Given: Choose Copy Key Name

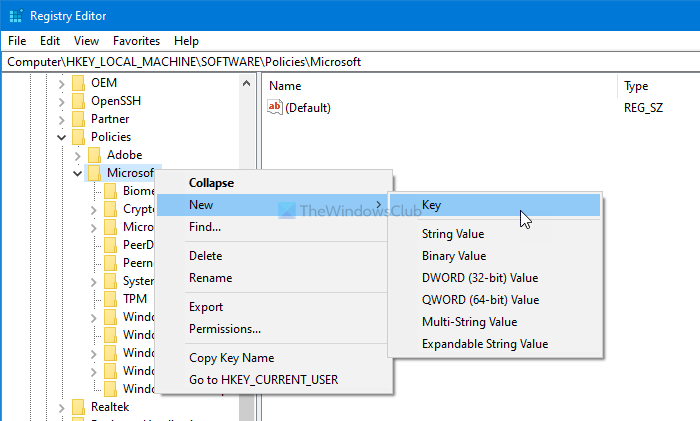Looking at the screenshot, I should (x=274, y=358).
